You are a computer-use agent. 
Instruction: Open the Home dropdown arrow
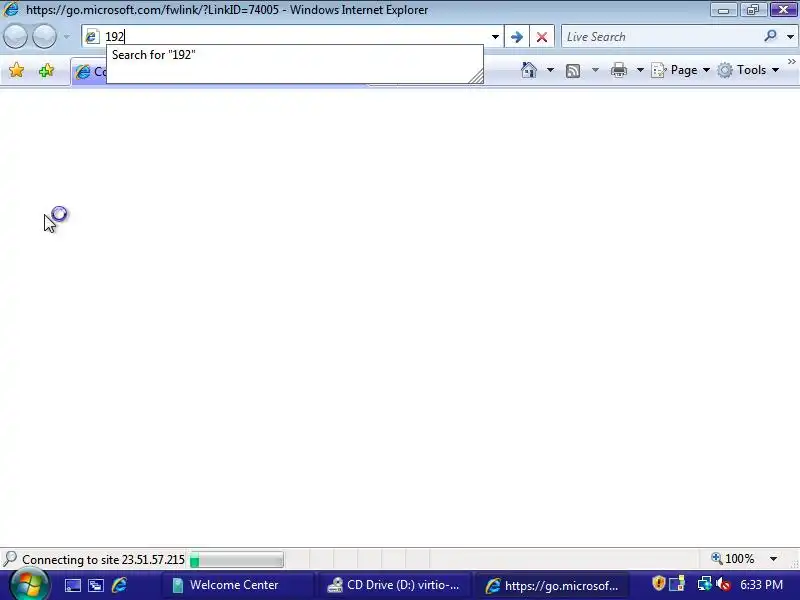coord(550,70)
